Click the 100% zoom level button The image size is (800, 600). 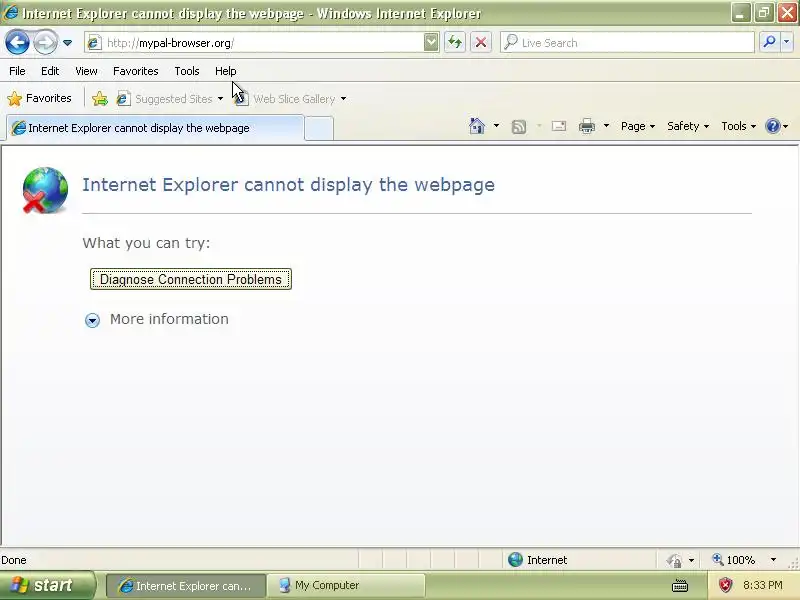(734, 560)
